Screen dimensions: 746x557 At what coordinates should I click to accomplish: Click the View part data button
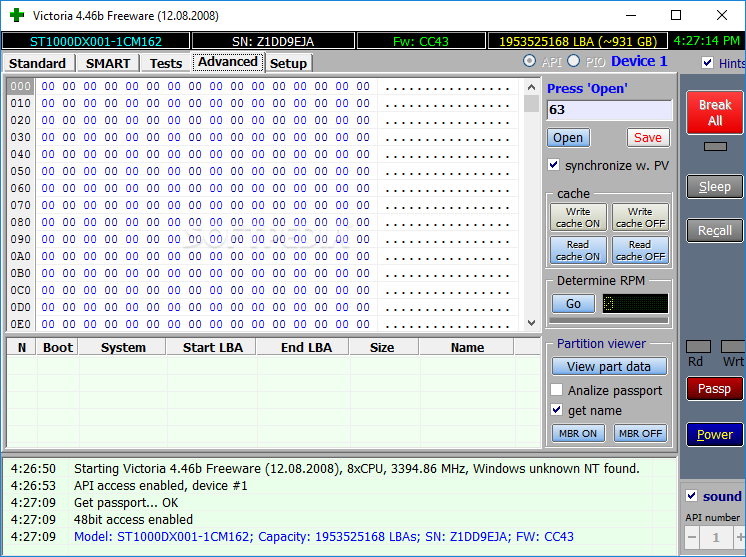tap(609, 367)
